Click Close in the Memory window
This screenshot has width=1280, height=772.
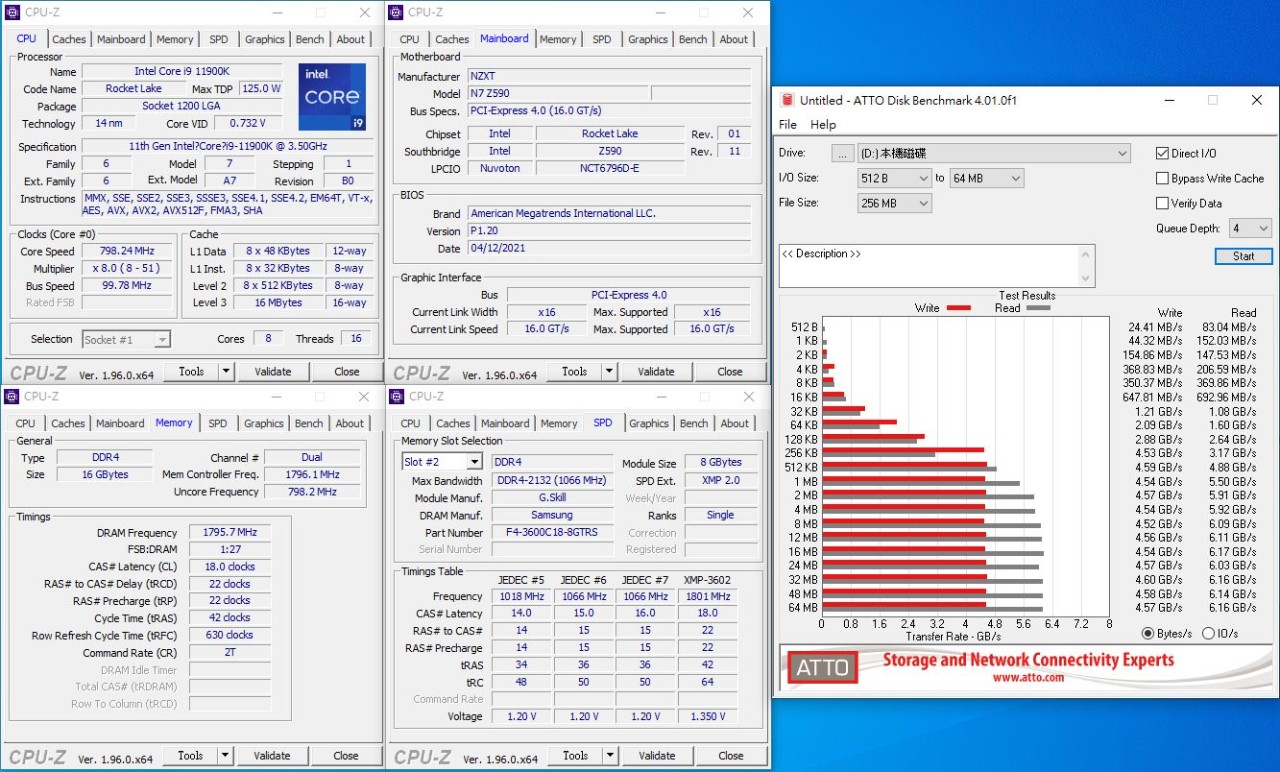coord(346,755)
